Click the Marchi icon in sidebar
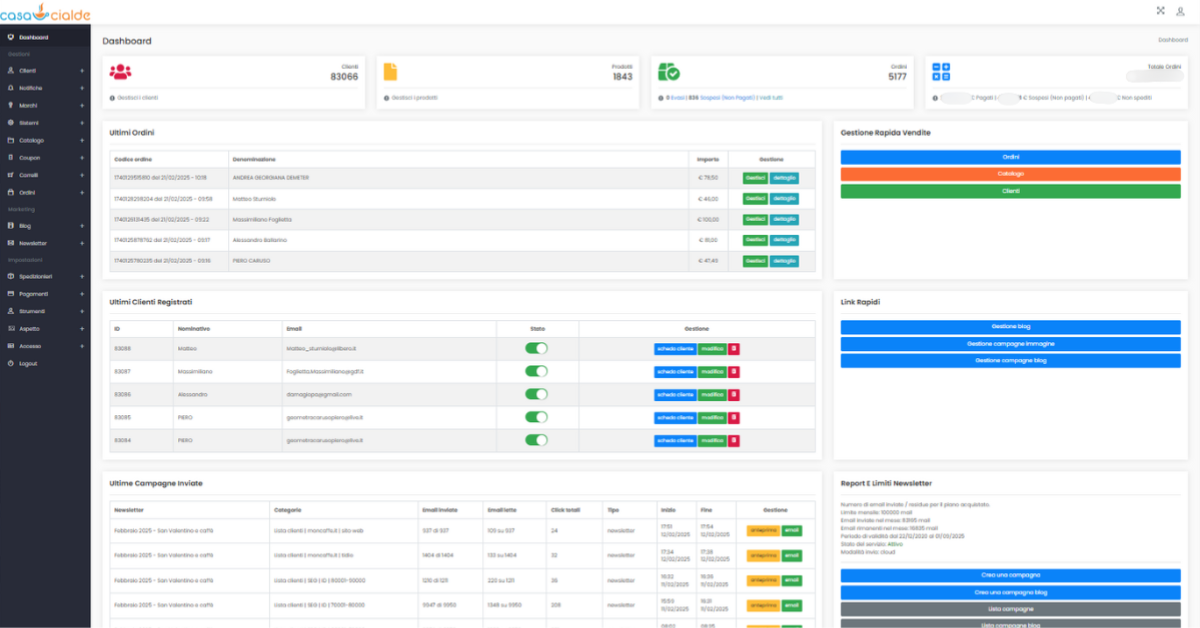This screenshot has width=1200, height=628. coord(10,105)
